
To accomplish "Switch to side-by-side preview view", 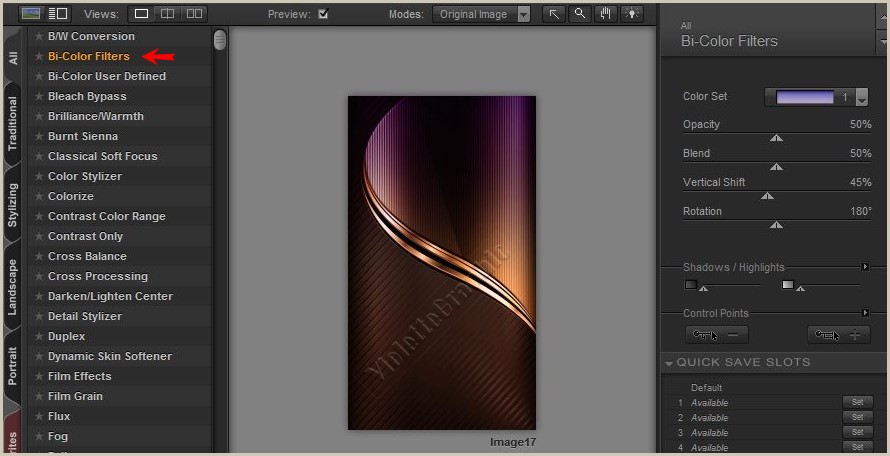I will (194, 14).
